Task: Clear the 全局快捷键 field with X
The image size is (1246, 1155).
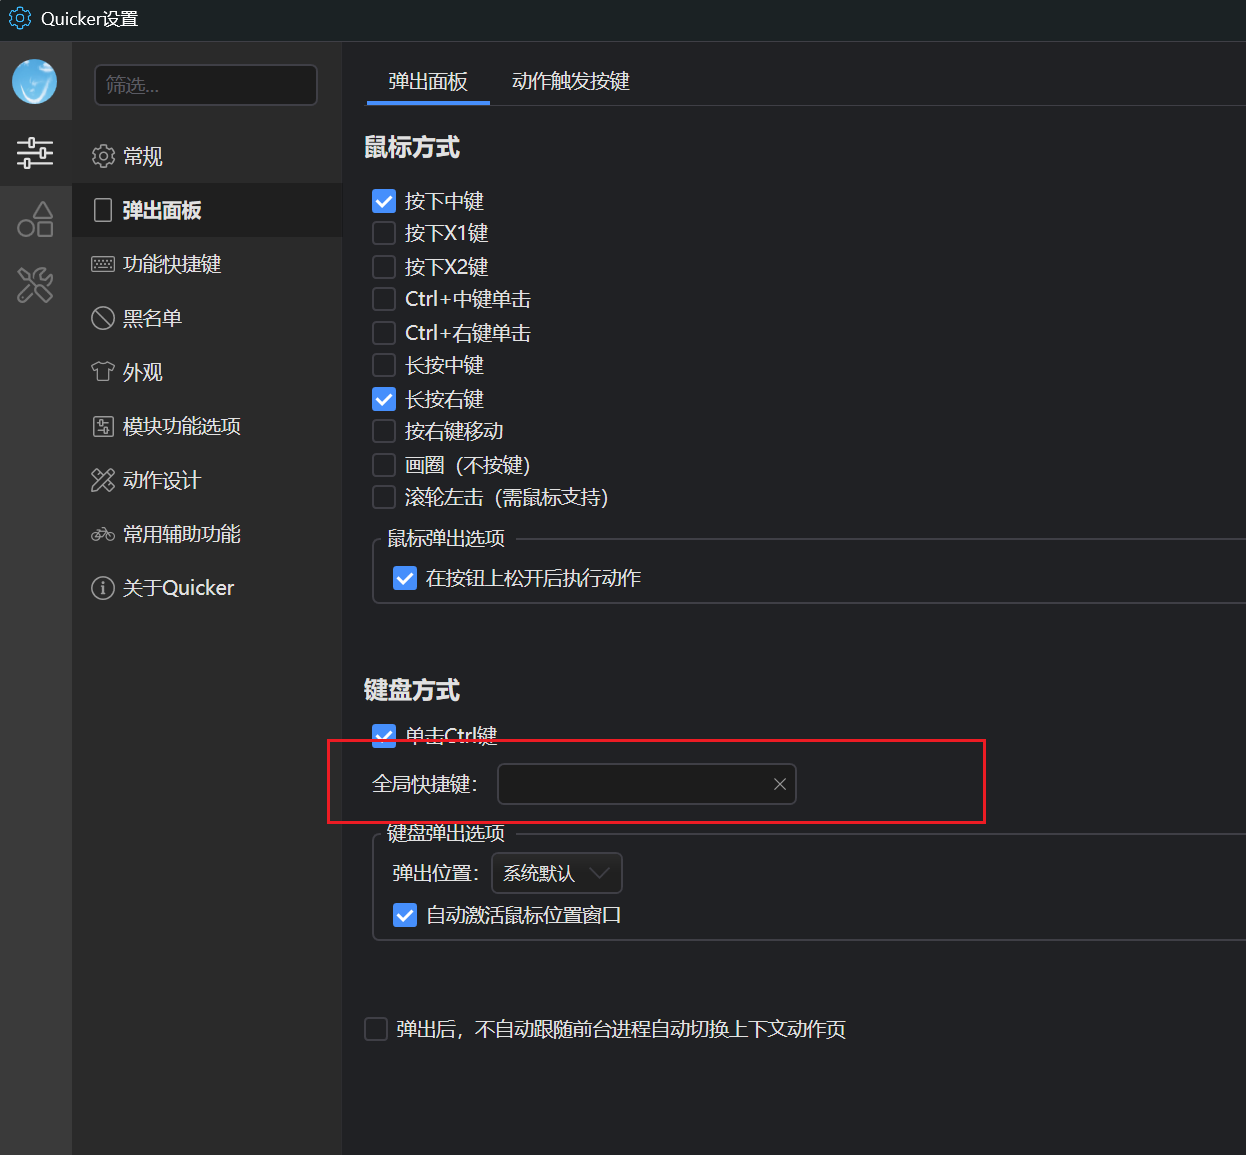Action: pyautogui.click(x=780, y=784)
